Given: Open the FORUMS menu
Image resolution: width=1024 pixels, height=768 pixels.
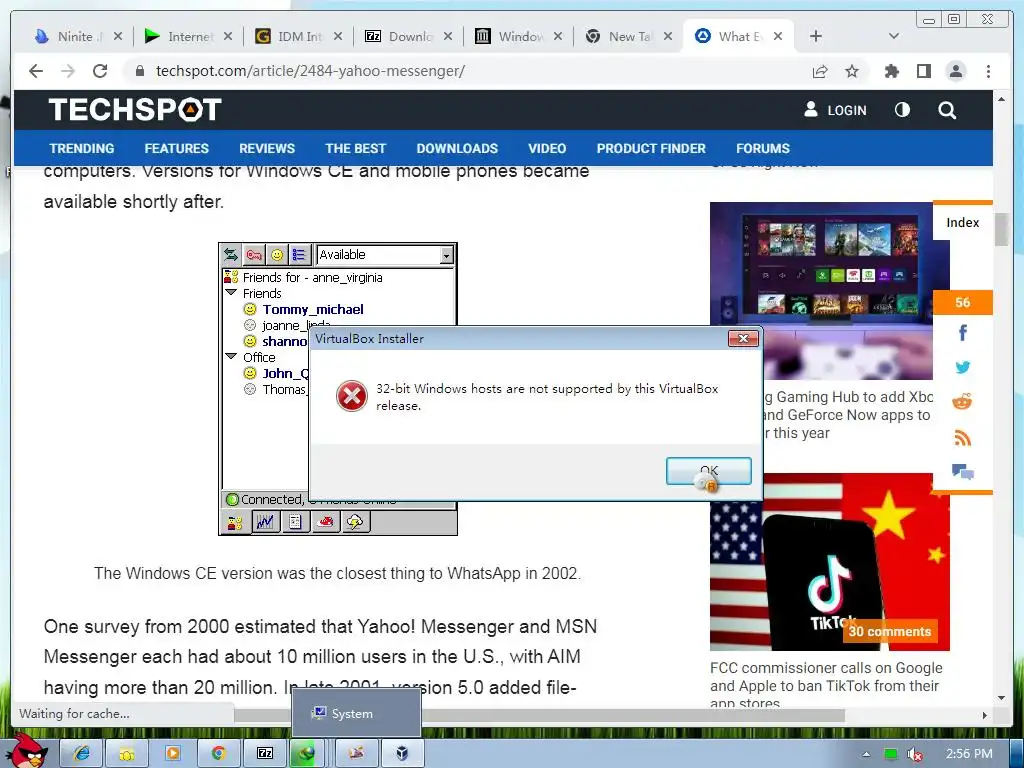Looking at the screenshot, I should click(x=763, y=148).
